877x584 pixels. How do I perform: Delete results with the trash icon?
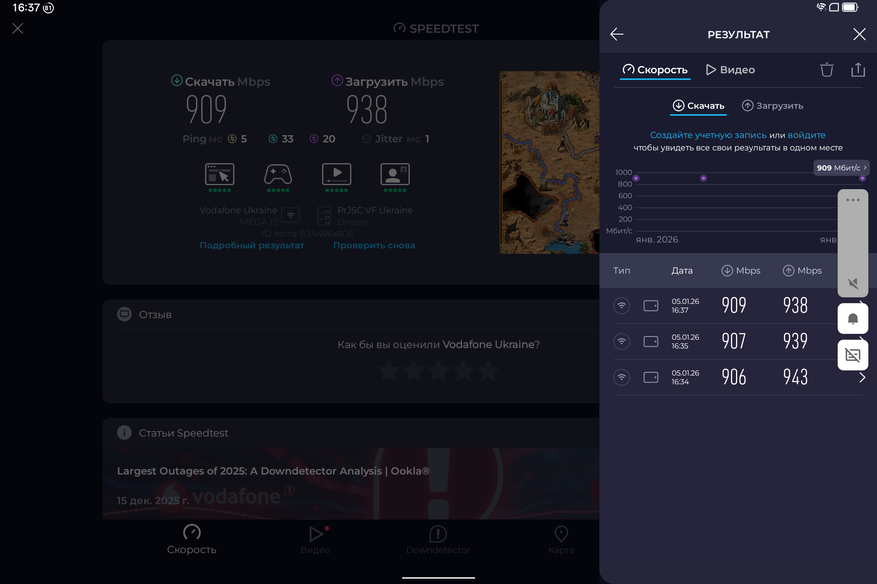[827, 70]
